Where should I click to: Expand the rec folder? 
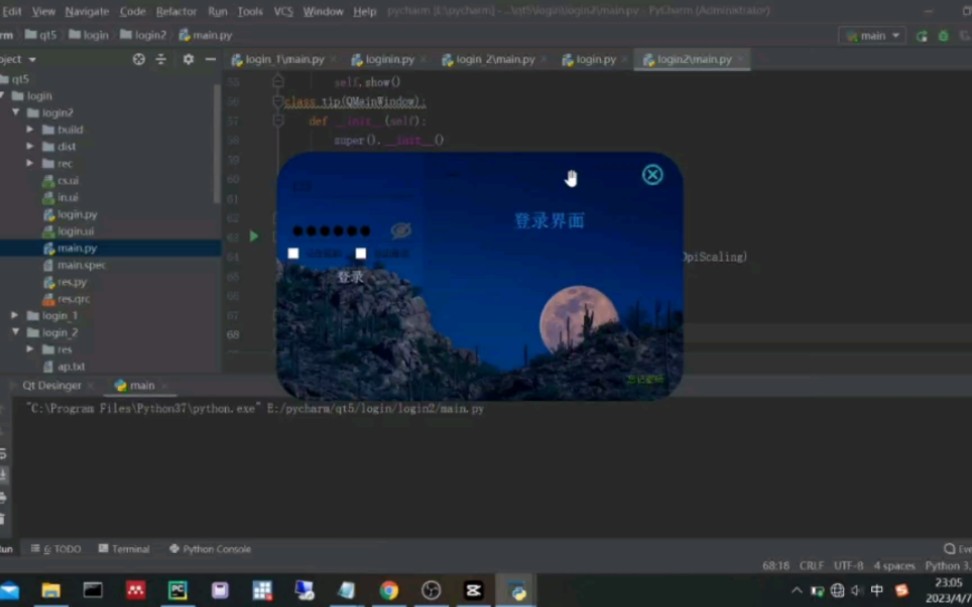30,164
